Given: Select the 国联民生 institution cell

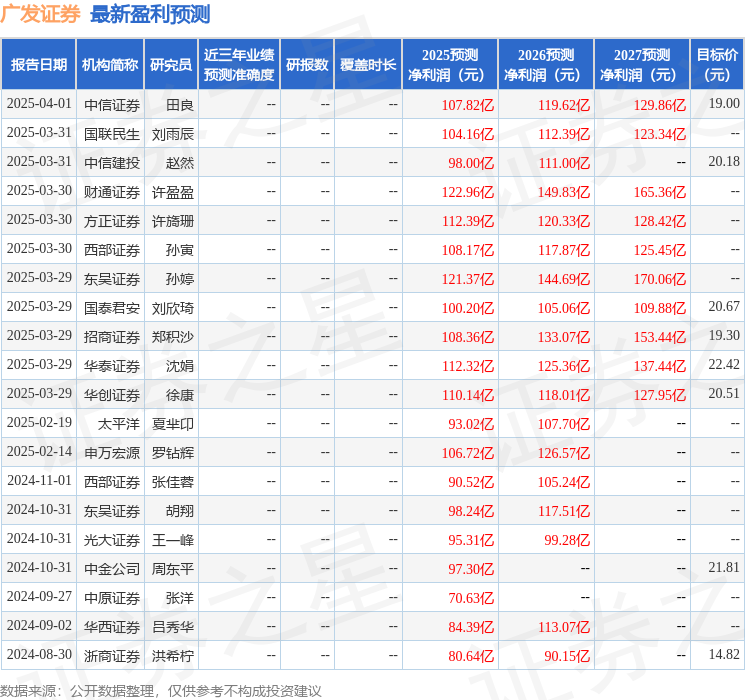Looking at the screenshot, I should pos(112,134).
